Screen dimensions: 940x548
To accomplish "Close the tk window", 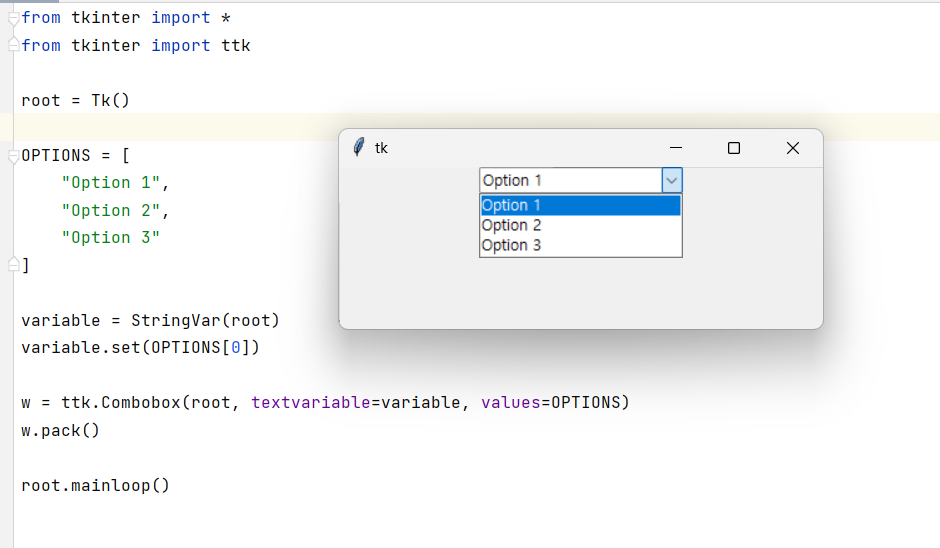I will [793, 147].
